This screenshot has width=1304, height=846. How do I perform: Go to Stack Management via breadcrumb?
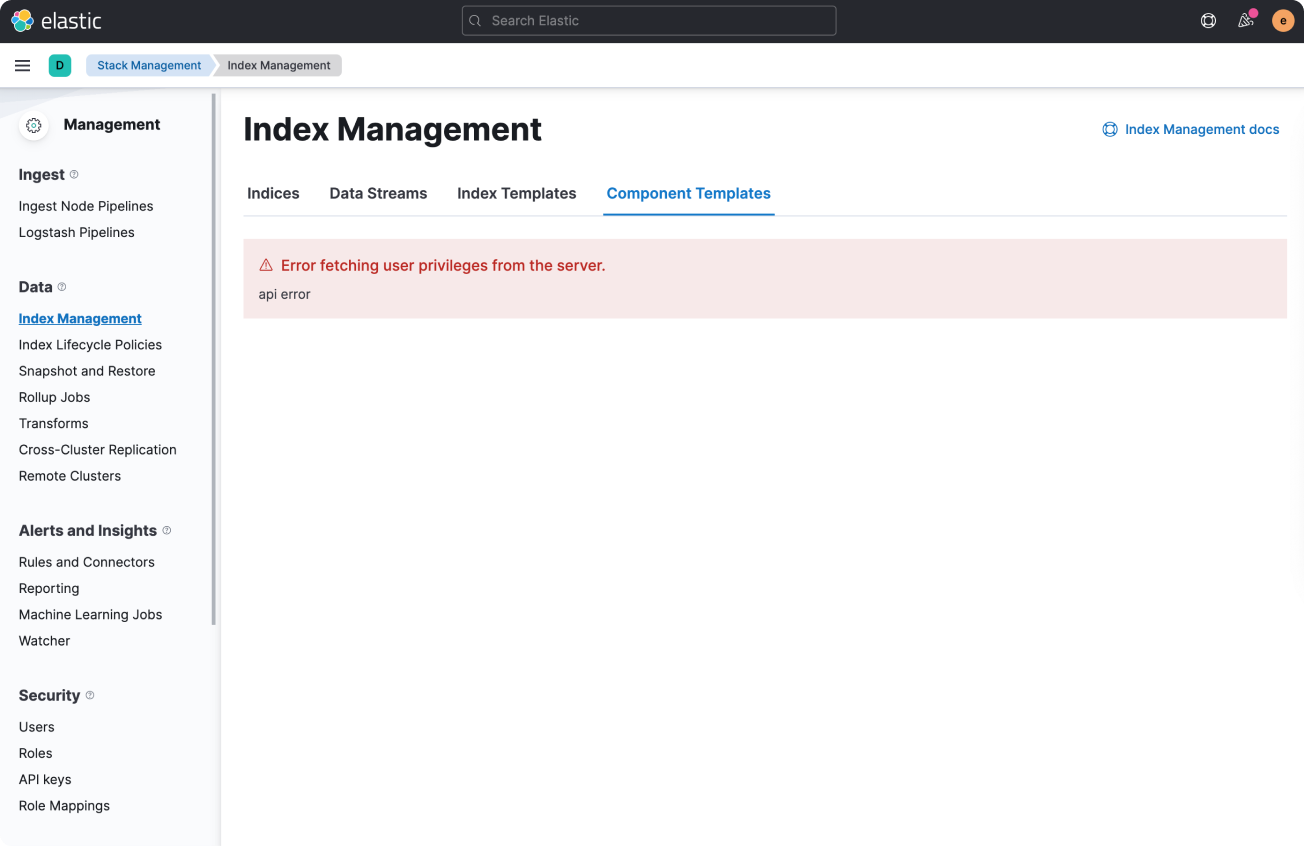(x=148, y=65)
